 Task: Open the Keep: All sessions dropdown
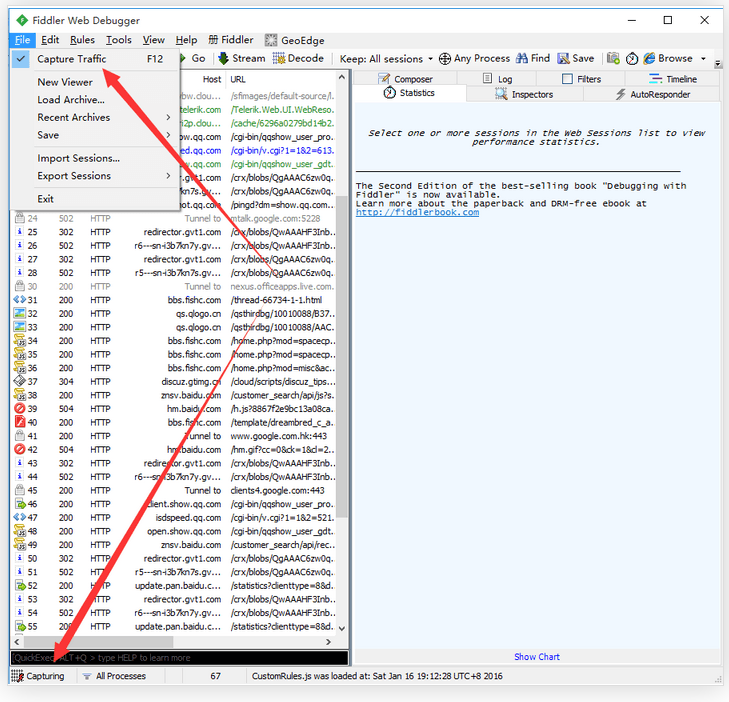[386, 59]
